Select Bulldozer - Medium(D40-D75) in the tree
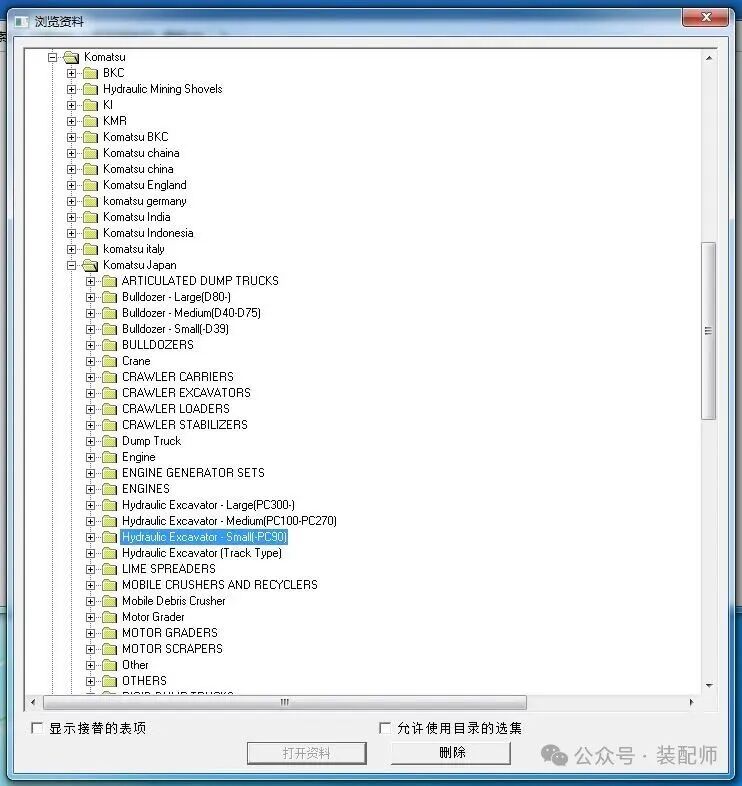The height and width of the screenshot is (786, 742). 191,313
